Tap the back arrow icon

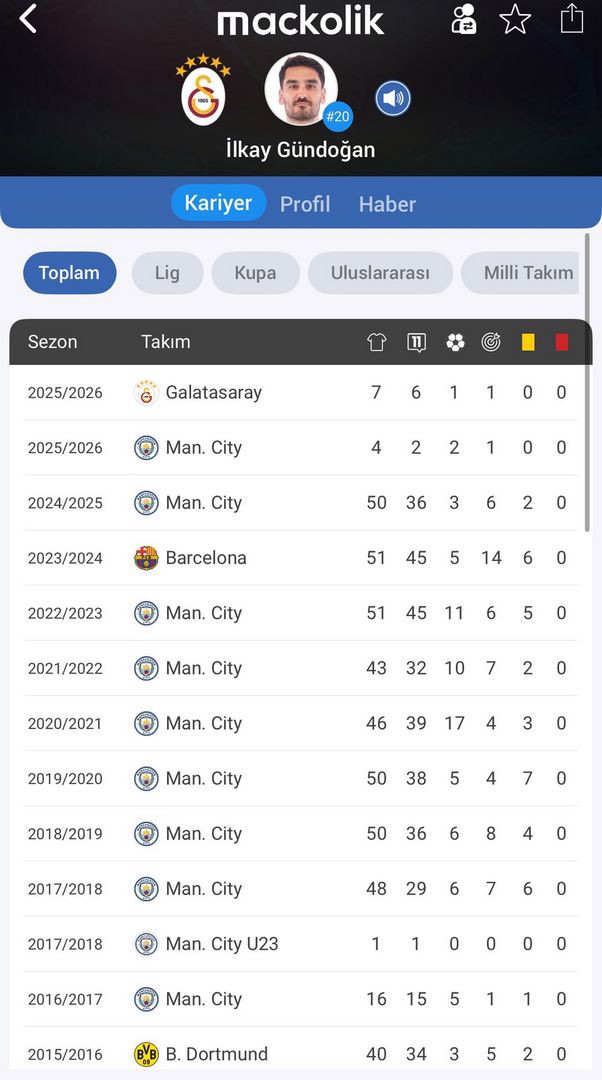(x=28, y=18)
